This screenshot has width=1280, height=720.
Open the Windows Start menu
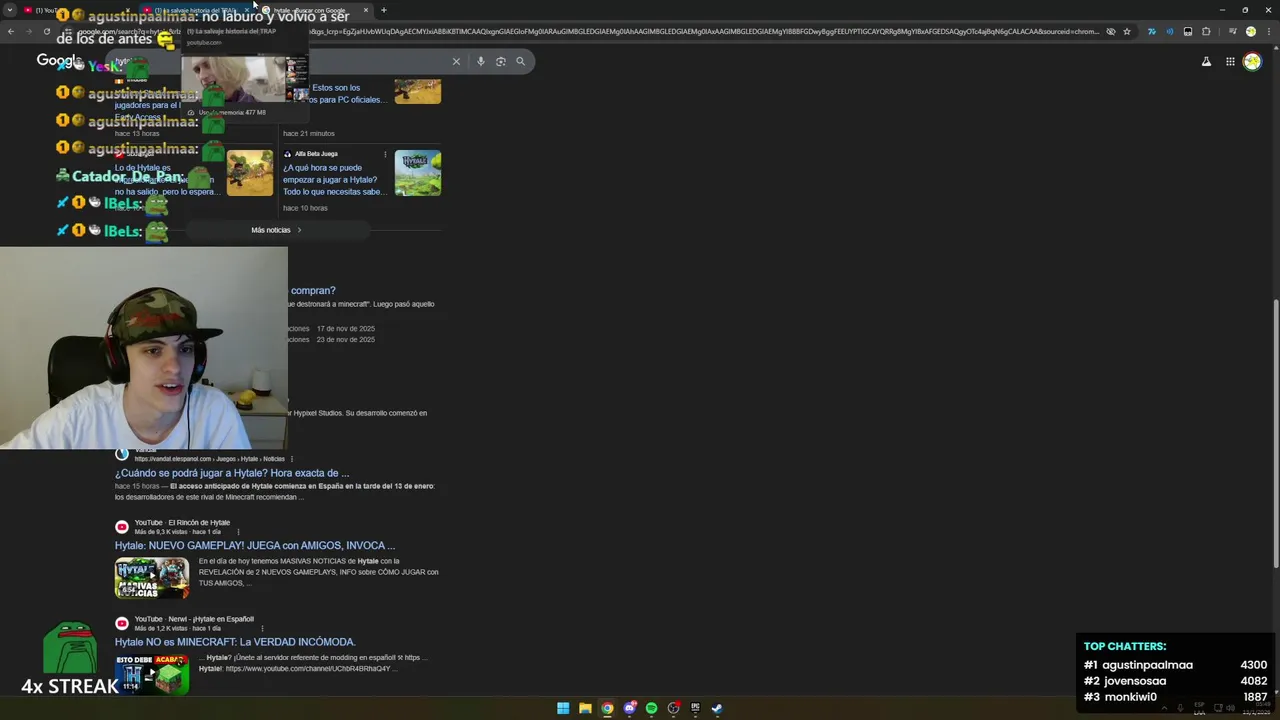563,708
